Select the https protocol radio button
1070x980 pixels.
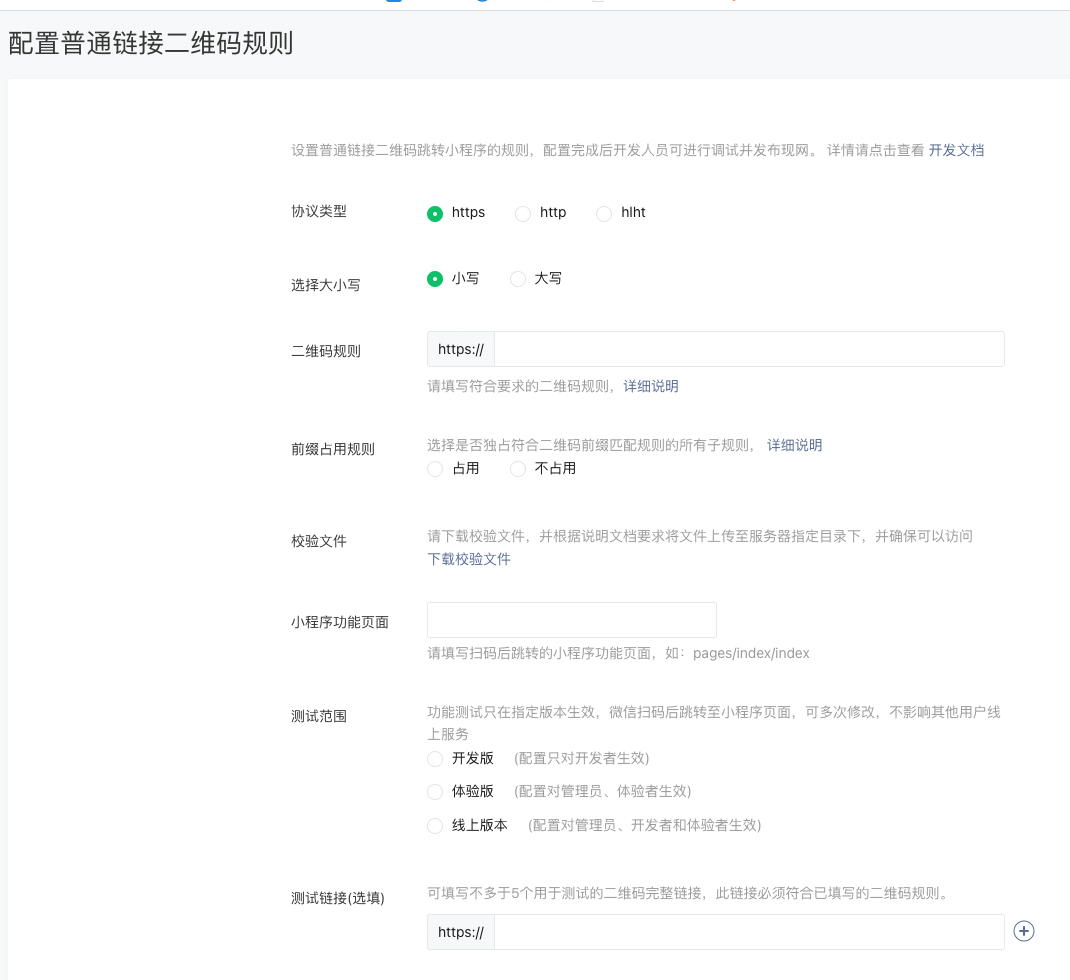[435, 214]
